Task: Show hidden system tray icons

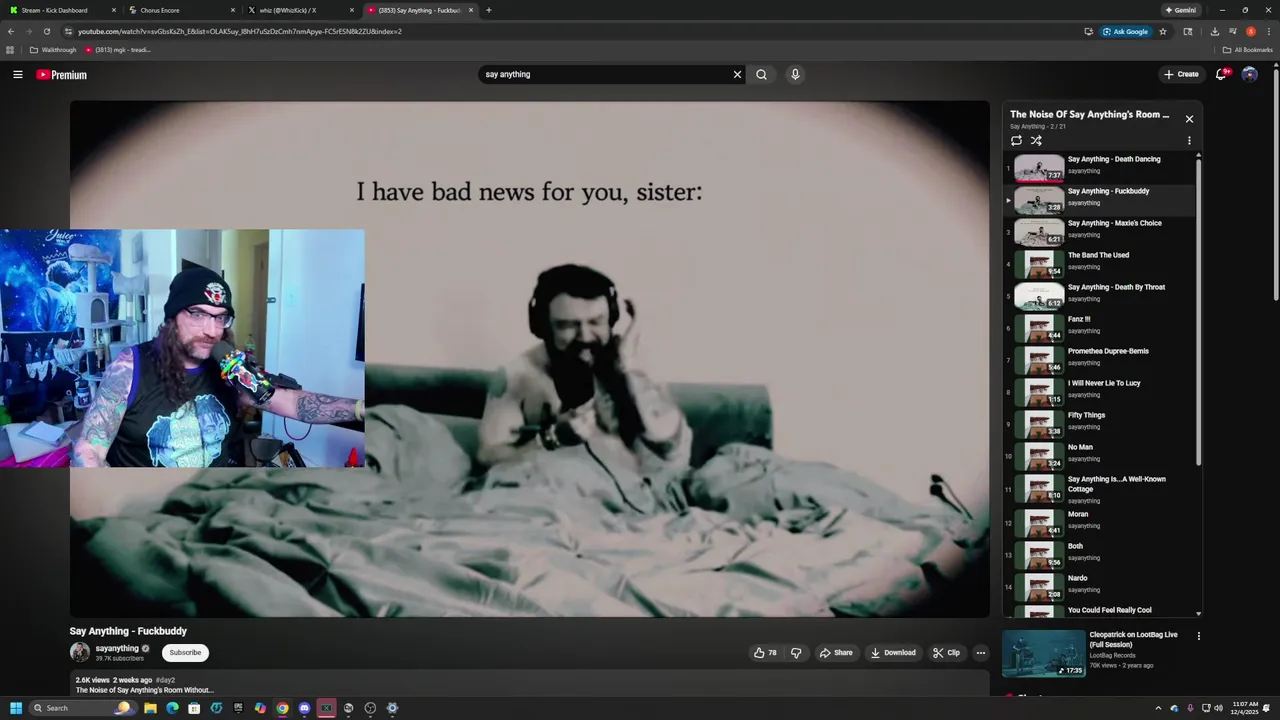Action: pyautogui.click(x=1158, y=708)
